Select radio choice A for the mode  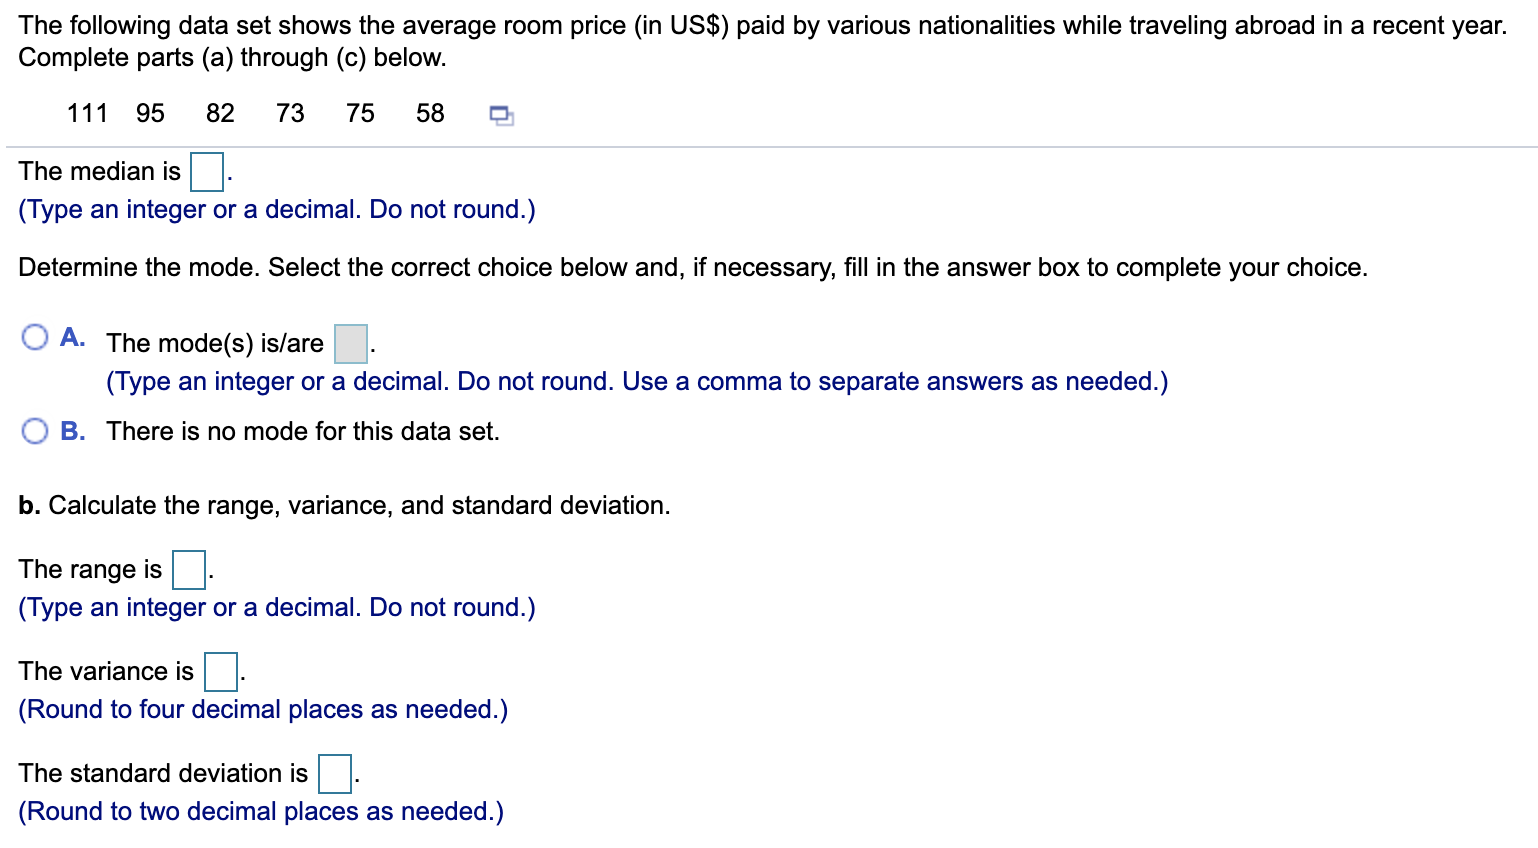coord(35,337)
